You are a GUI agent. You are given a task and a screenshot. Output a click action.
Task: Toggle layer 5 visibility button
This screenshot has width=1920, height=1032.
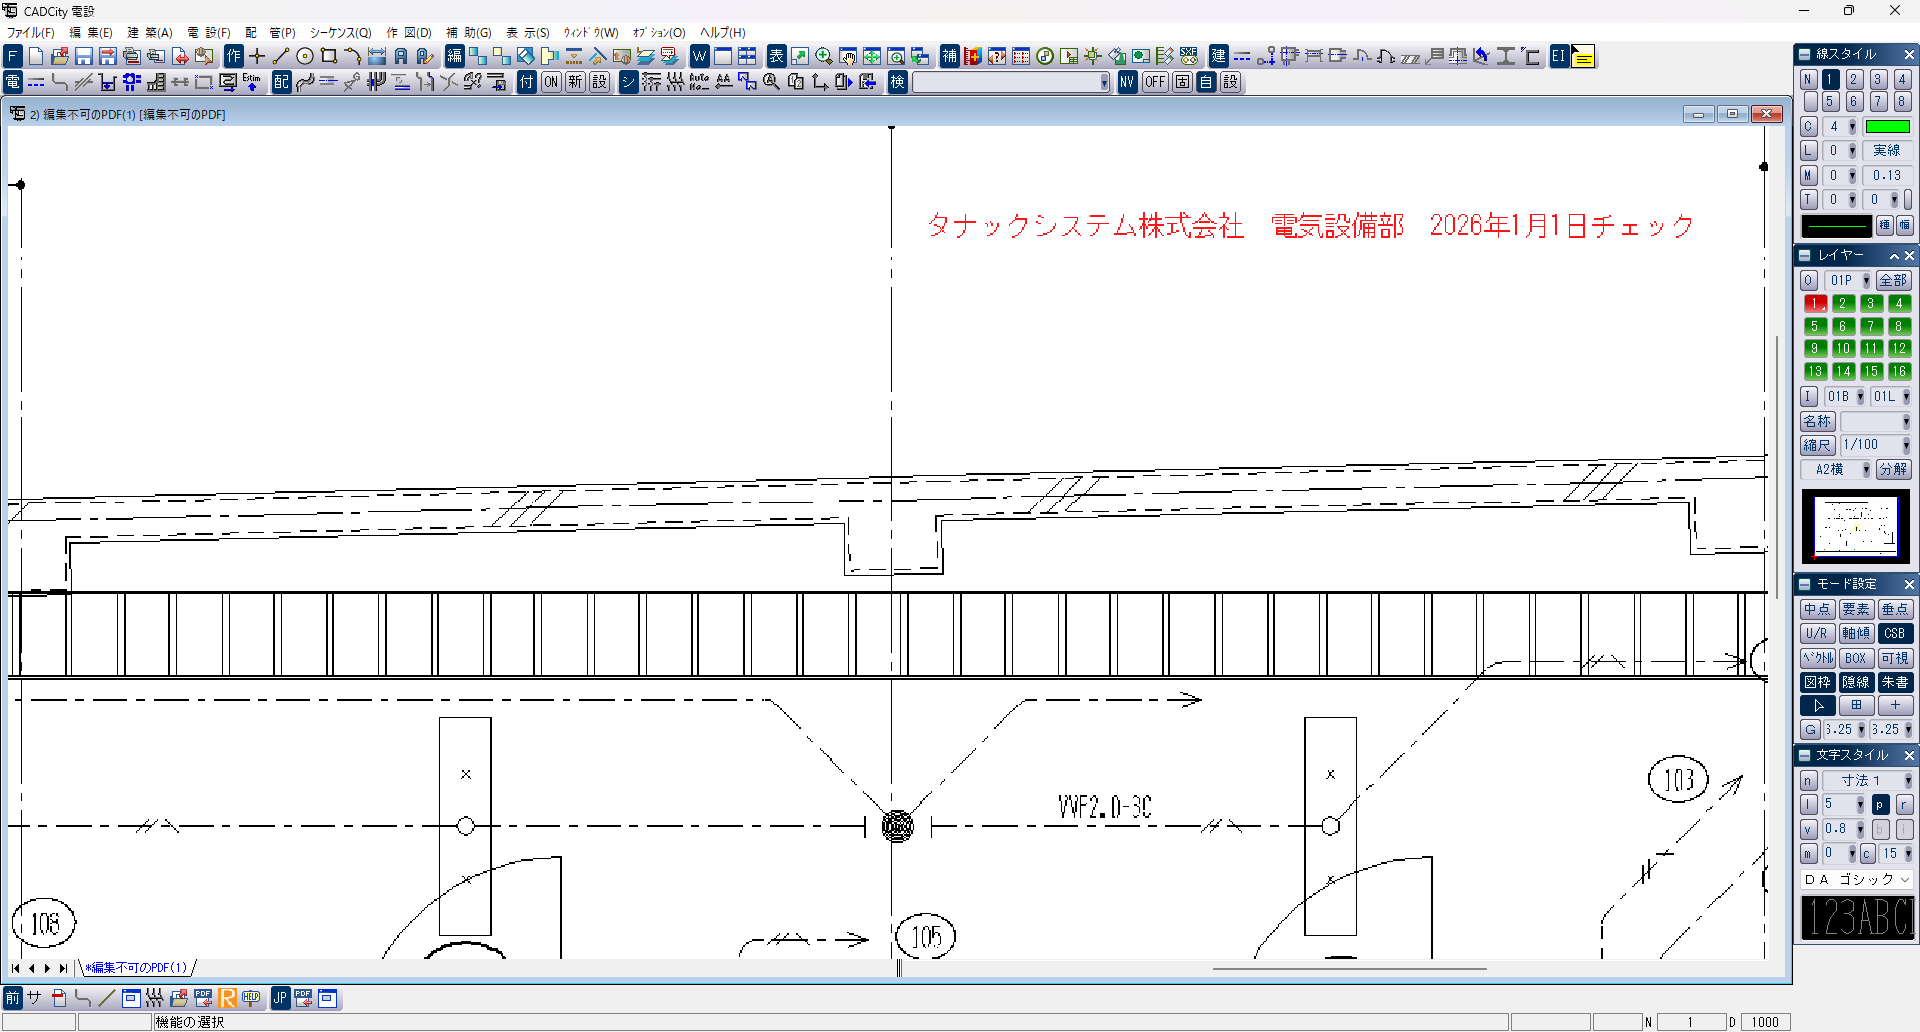click(x=1815, y=326)
